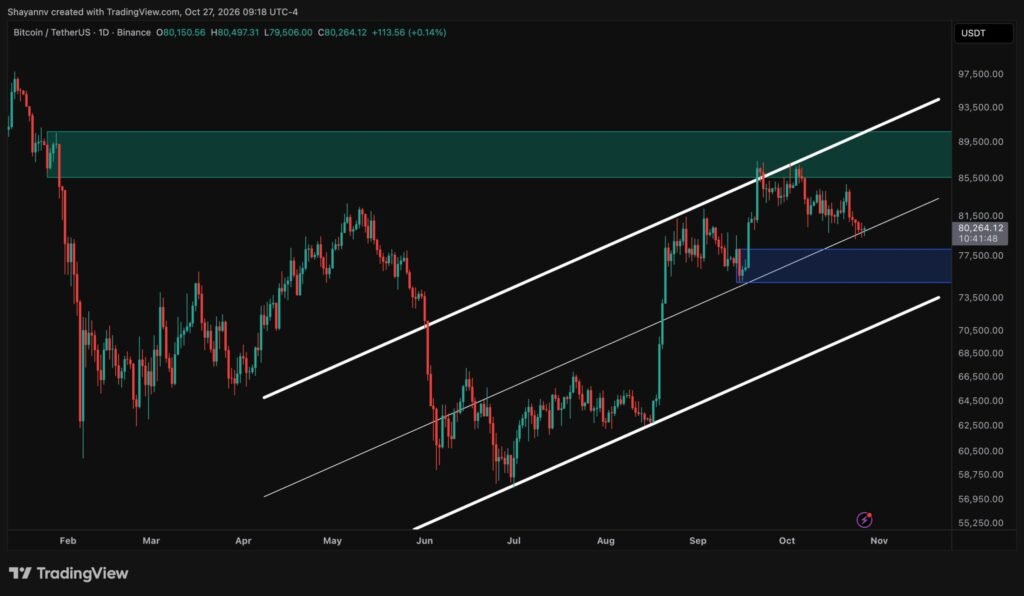Click the 55,250.00 price axis label
Screen dimensions: 1024x596
(980, 523)
